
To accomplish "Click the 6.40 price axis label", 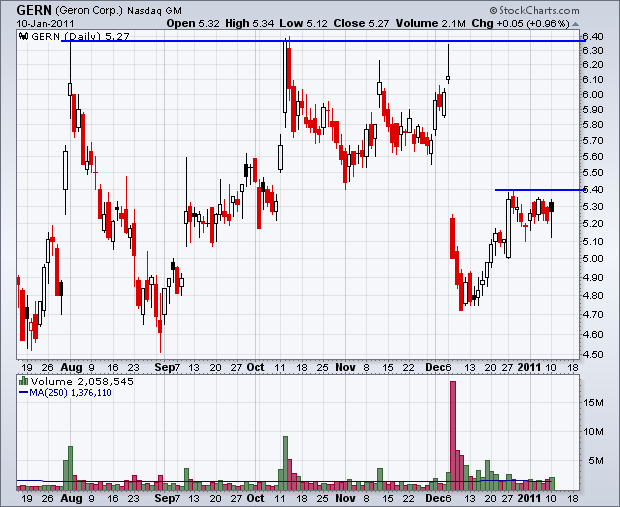I will coord(593,37).
